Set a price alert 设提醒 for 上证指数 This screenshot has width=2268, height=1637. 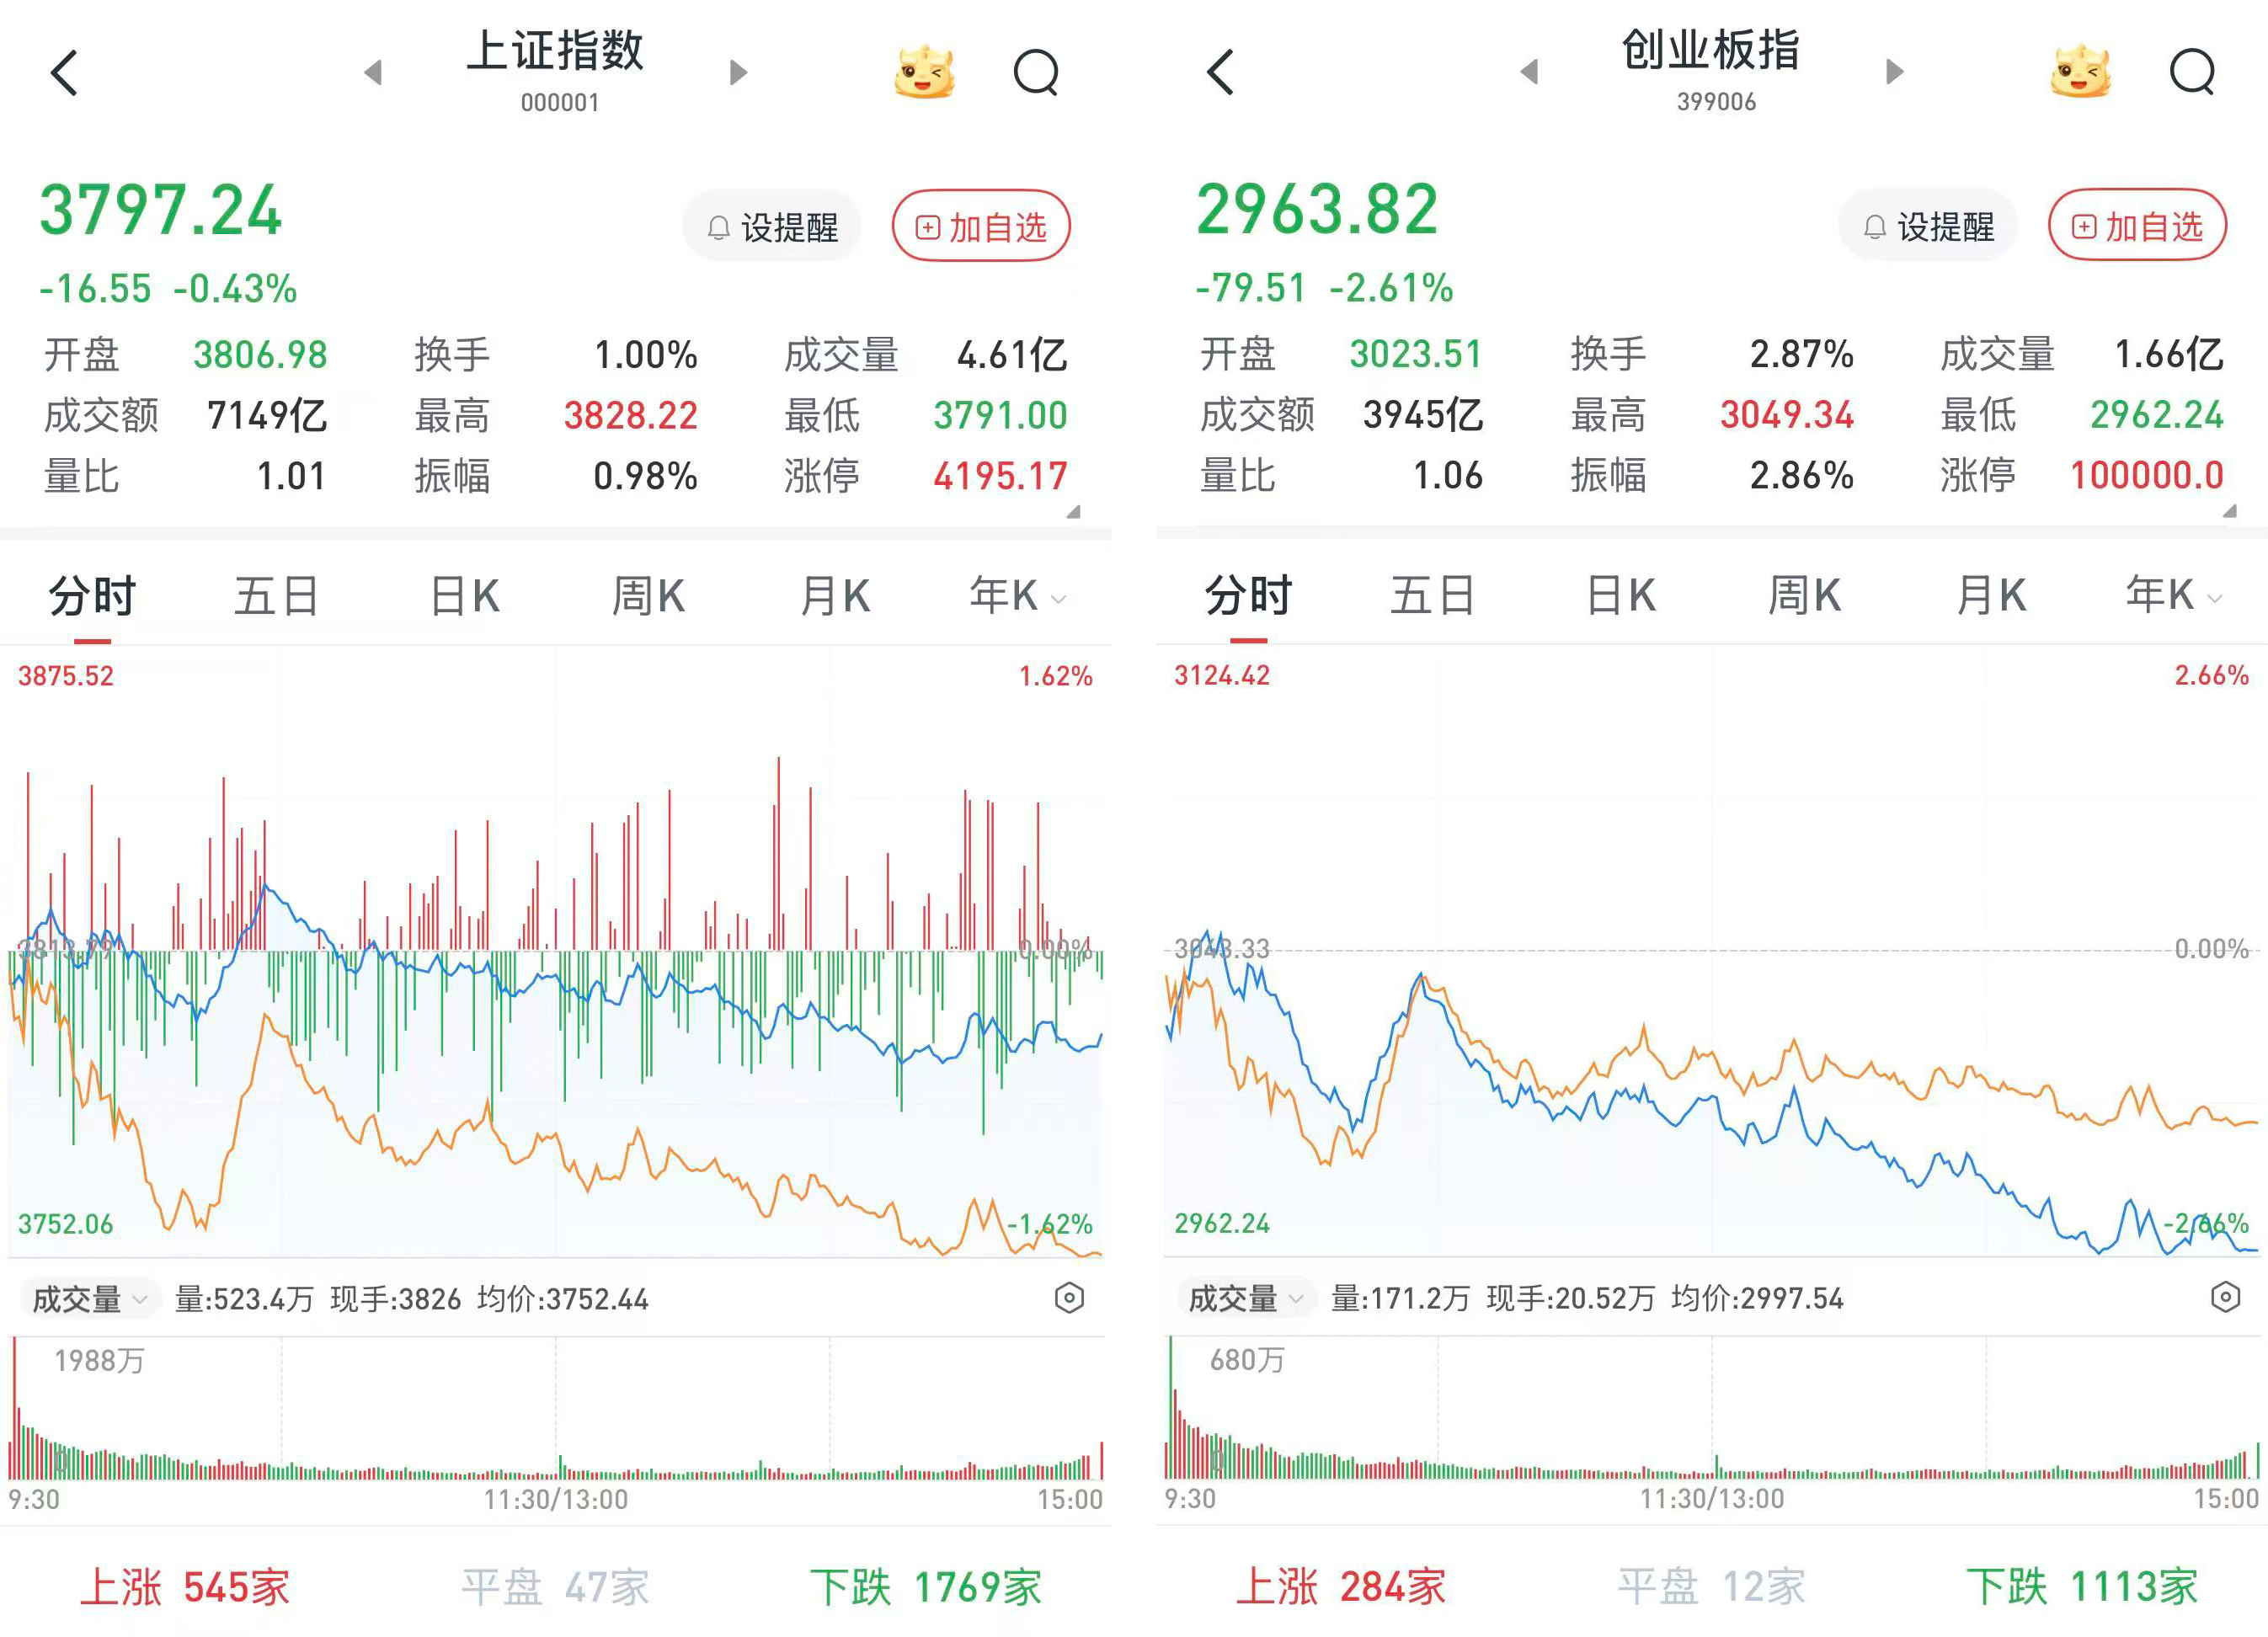click(772, 227)
